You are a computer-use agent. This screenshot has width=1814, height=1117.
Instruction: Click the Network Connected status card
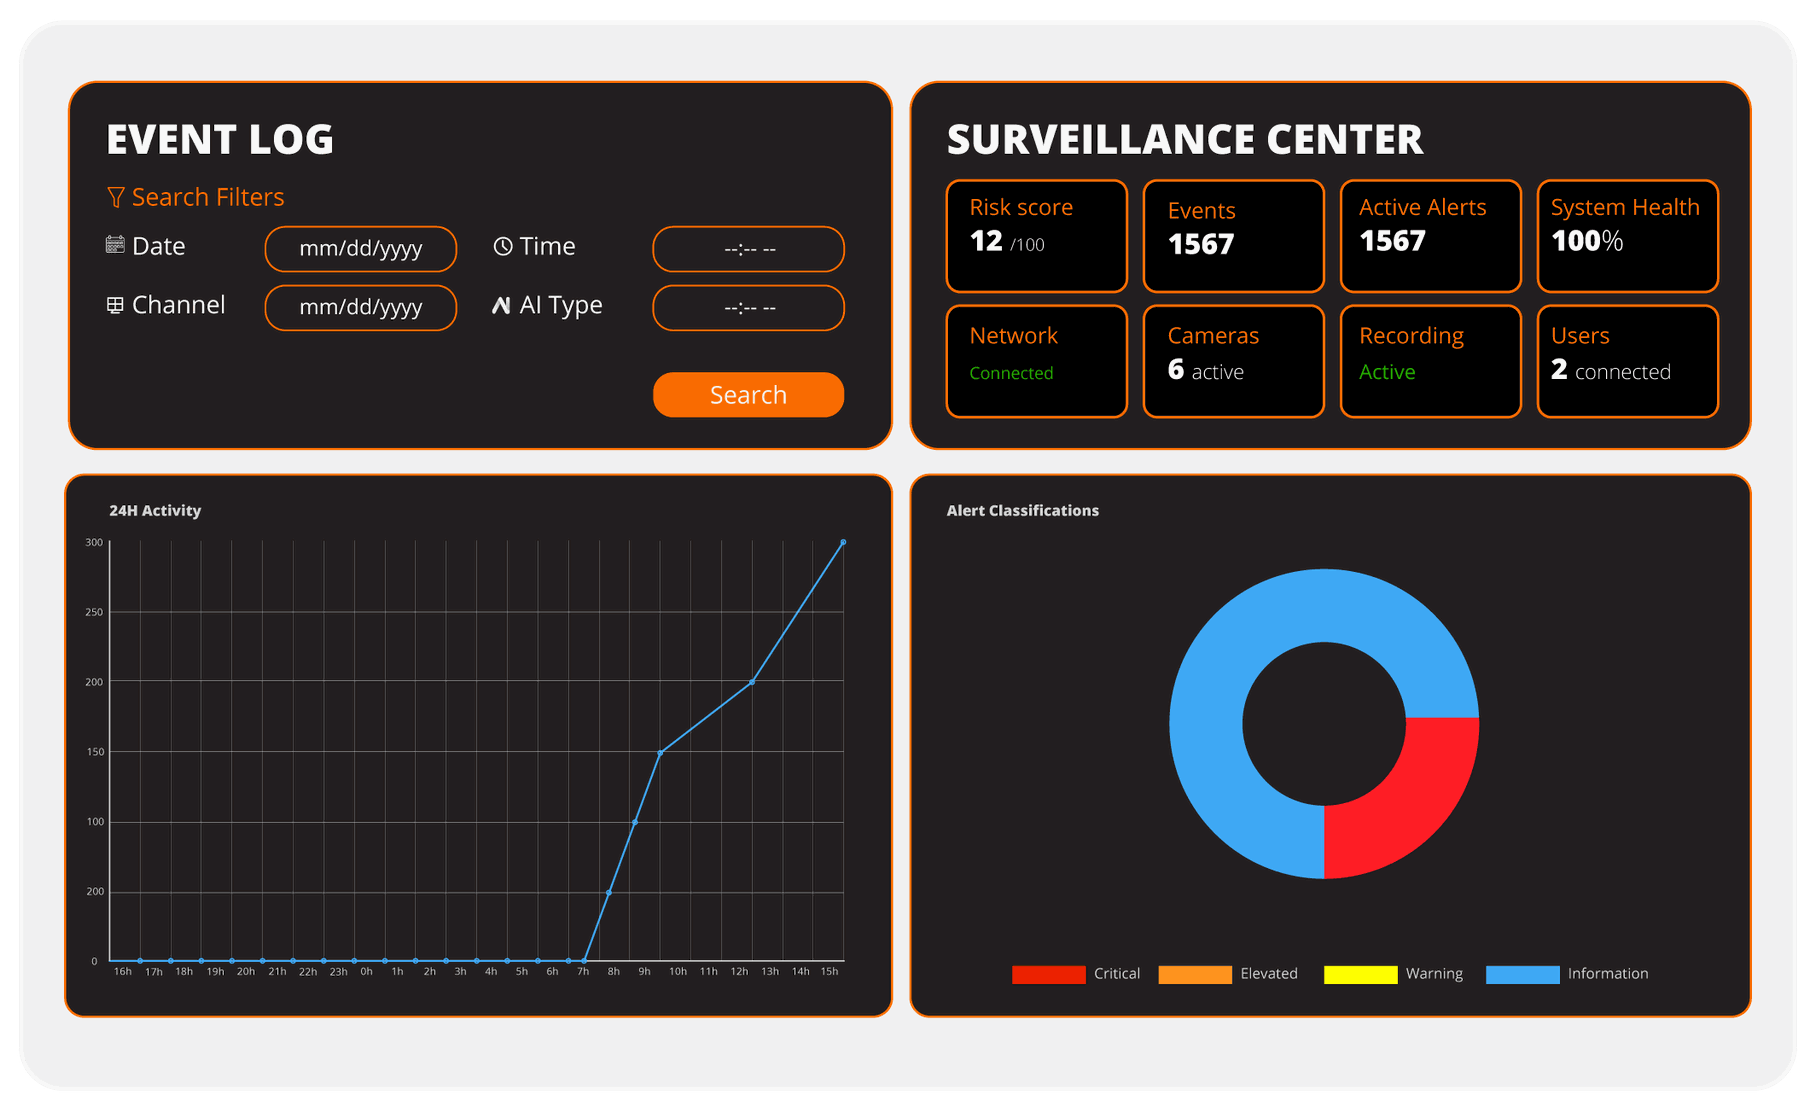pos(1036,361)
